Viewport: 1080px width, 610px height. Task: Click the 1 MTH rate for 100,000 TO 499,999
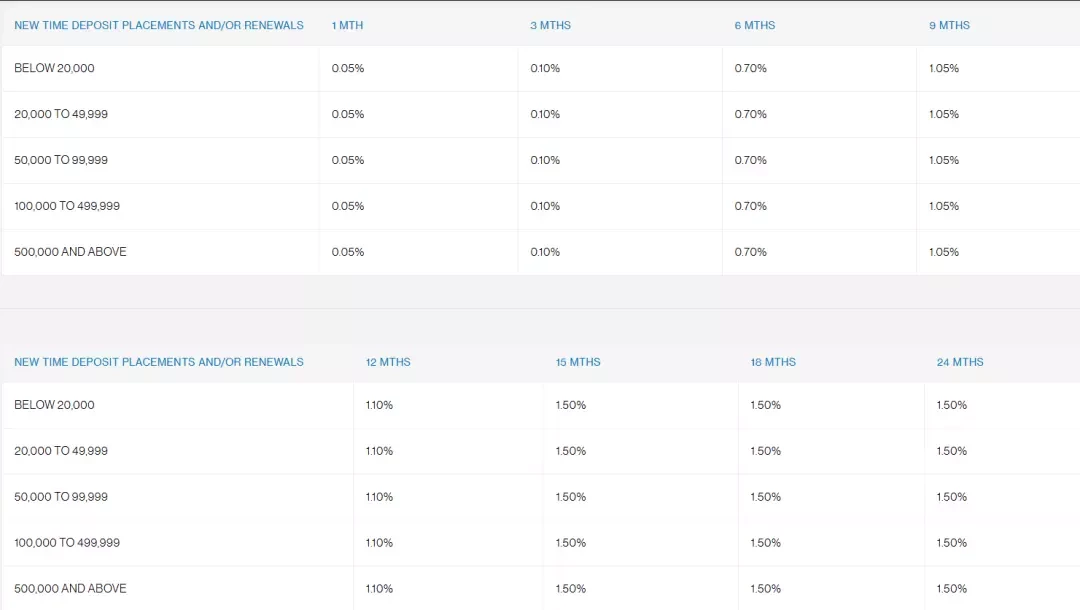click(x=348, y=206)
